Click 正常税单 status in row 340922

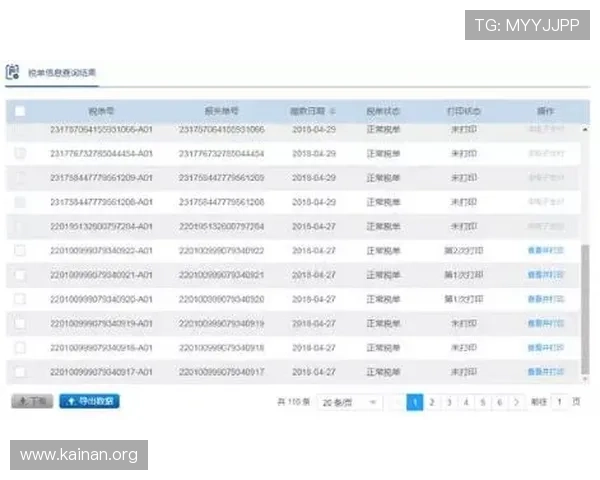click(383, 251)
